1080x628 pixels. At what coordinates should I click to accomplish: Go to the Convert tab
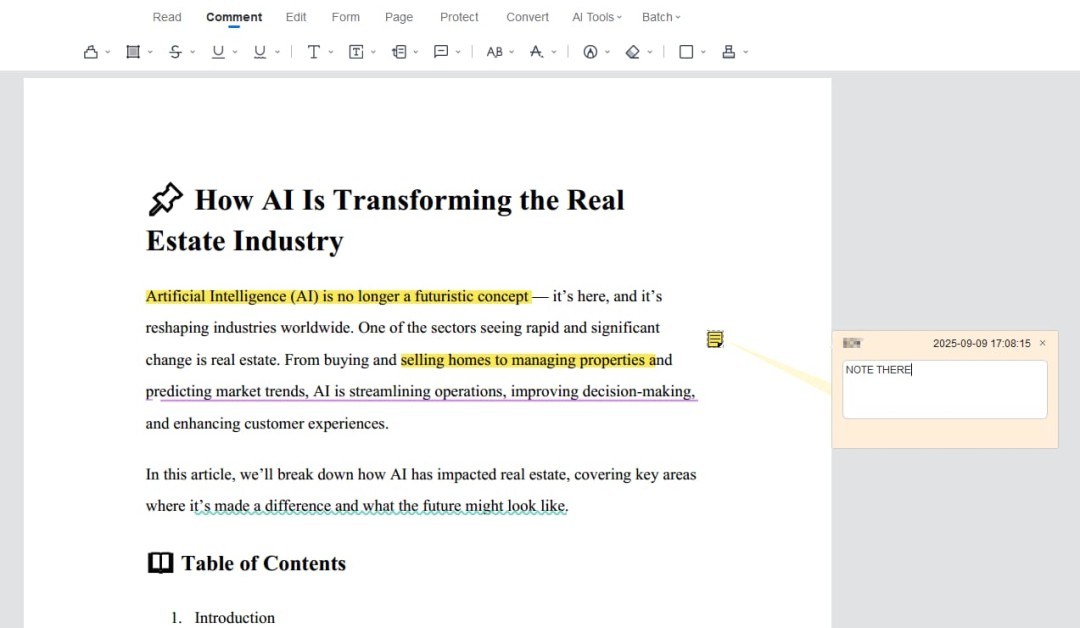tap(527, 17)
